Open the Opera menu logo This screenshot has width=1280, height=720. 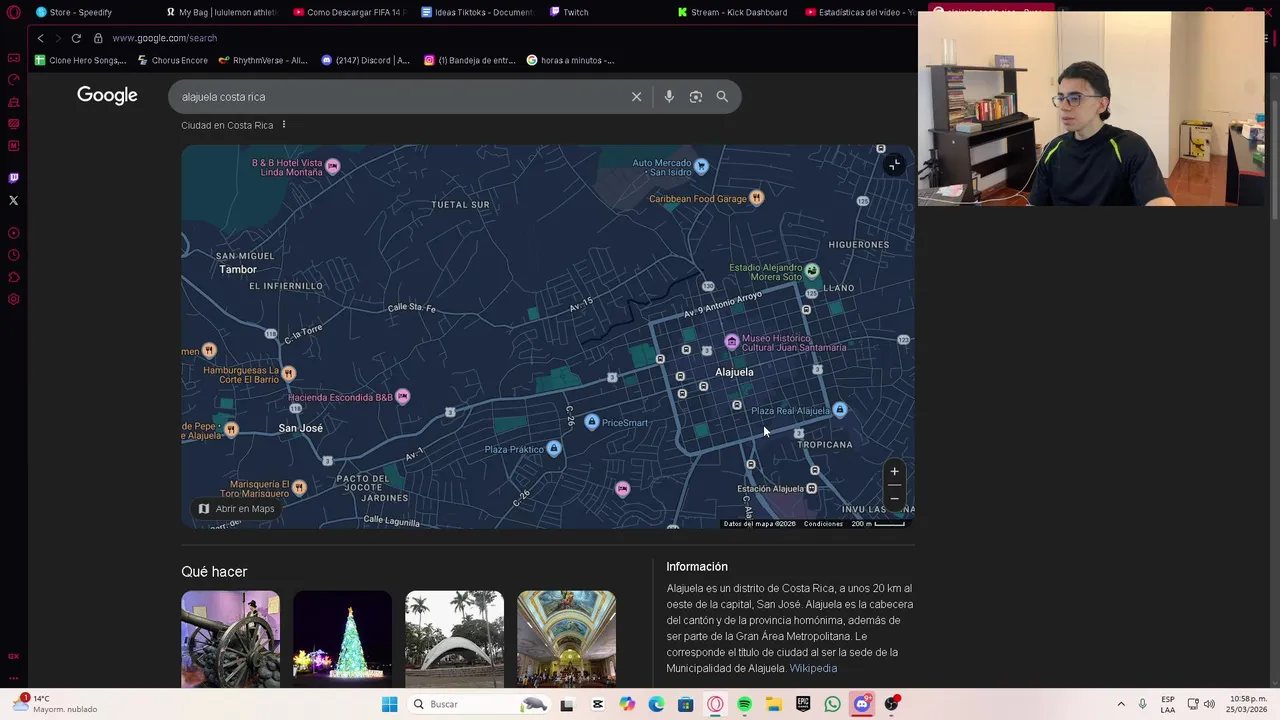[x=13, y=12]
